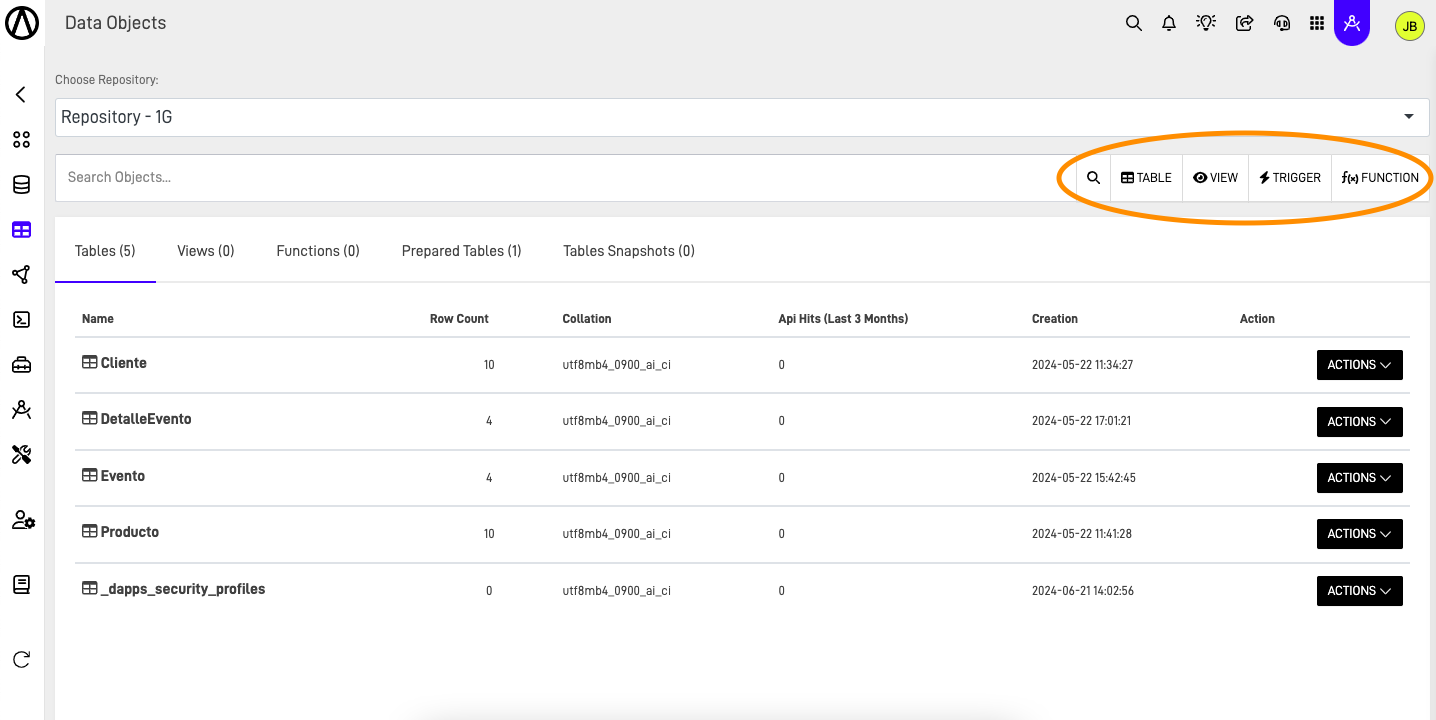Screen dimensions: 1436x720
Task: Click the lightbulb tips icon
Action: (1206, 23)
